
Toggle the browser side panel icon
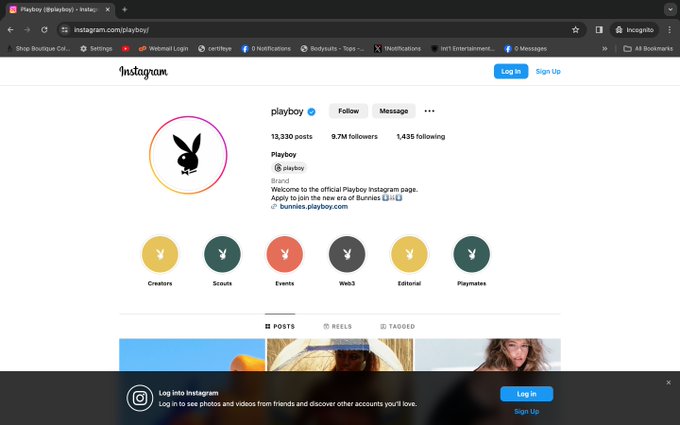coord(599,30)
